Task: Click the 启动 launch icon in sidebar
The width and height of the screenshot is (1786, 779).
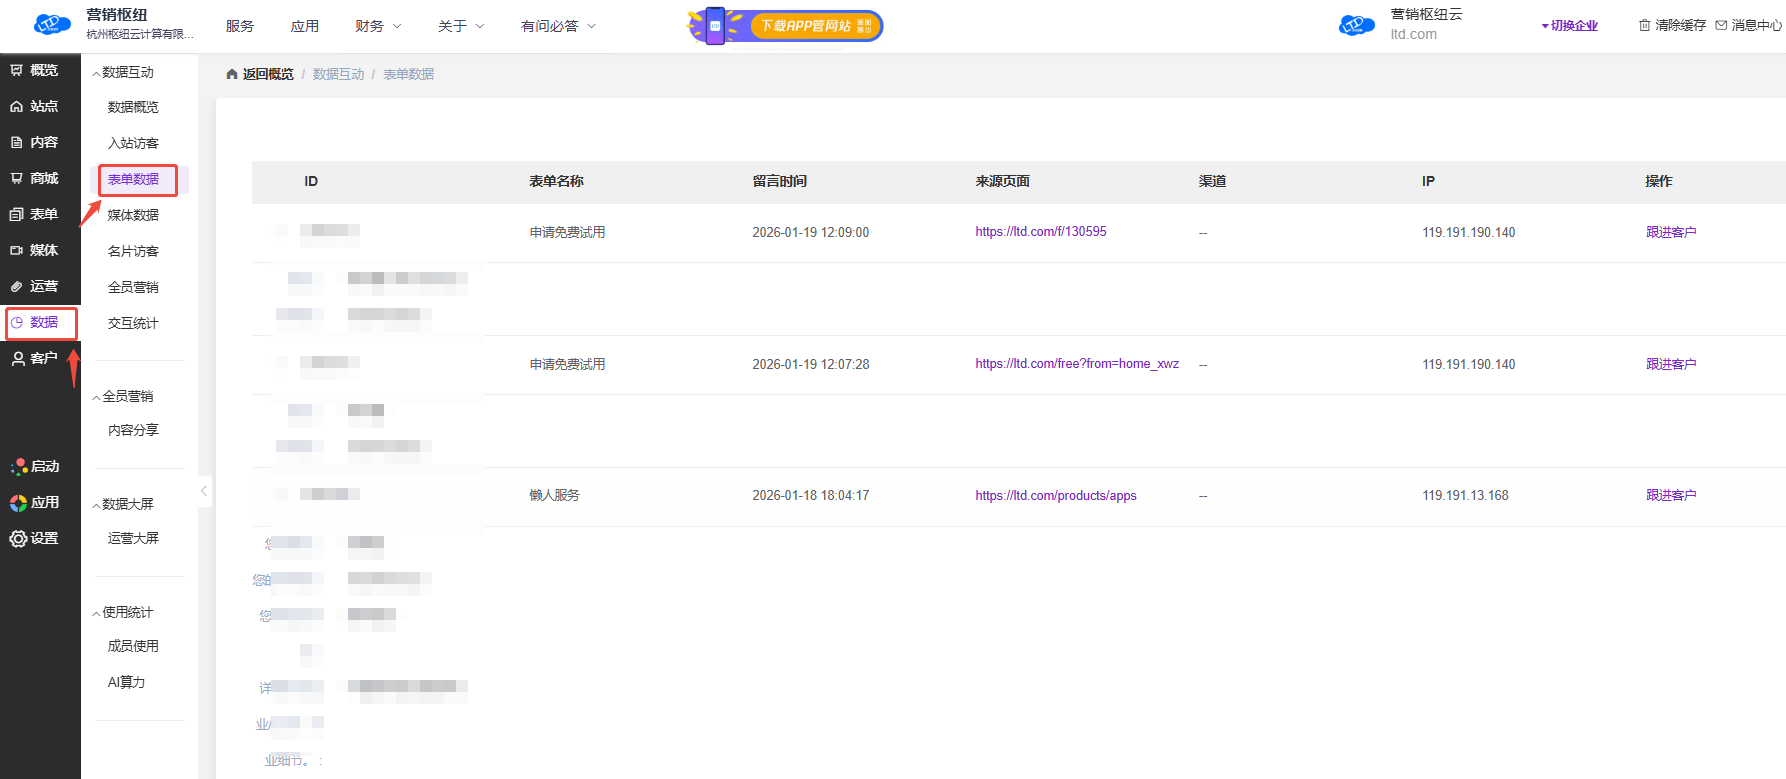Action: coord(18,466)
